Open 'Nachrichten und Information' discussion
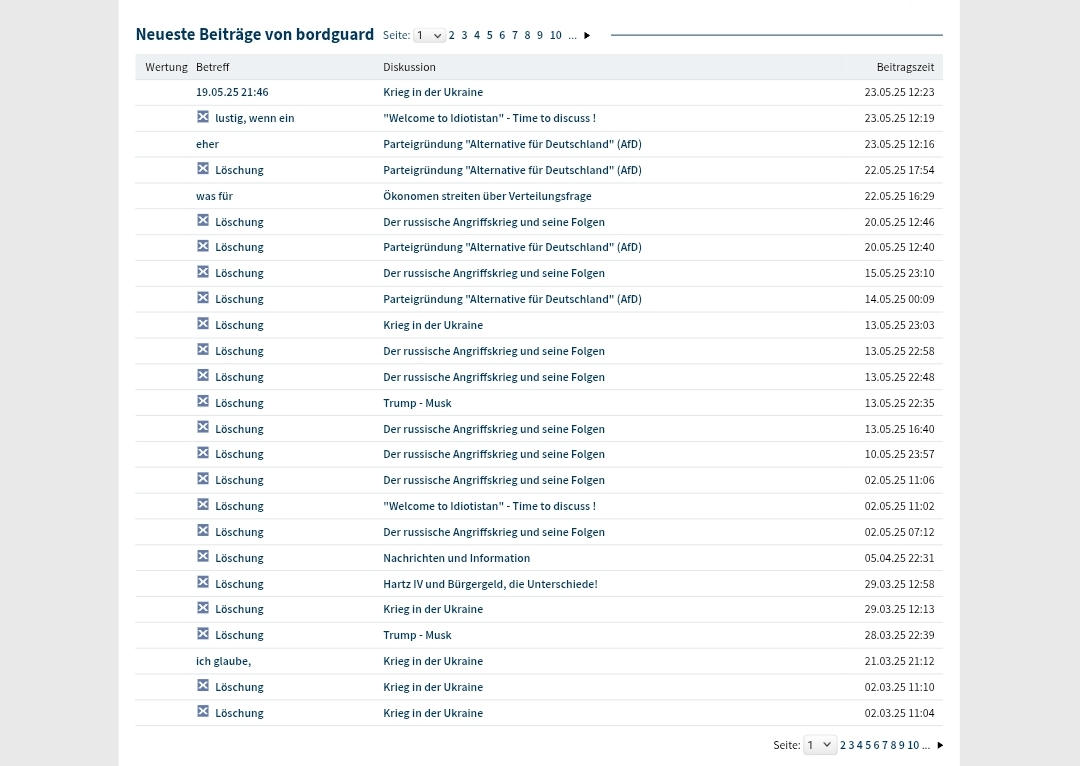 coord(457,558)
